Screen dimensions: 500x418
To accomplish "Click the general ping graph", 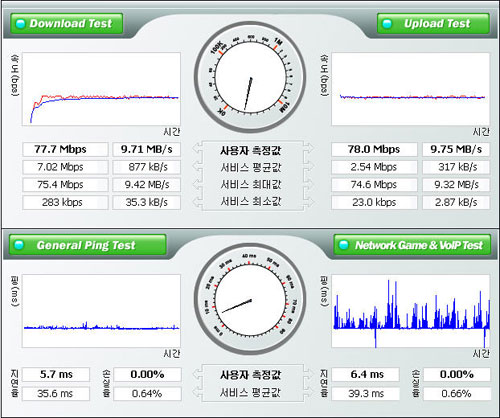I will [101, 311].
